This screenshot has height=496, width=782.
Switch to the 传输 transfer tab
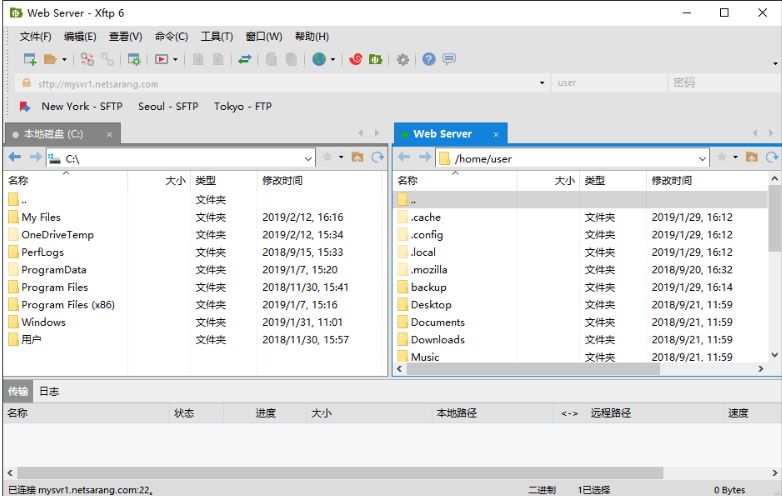point(18,391)
